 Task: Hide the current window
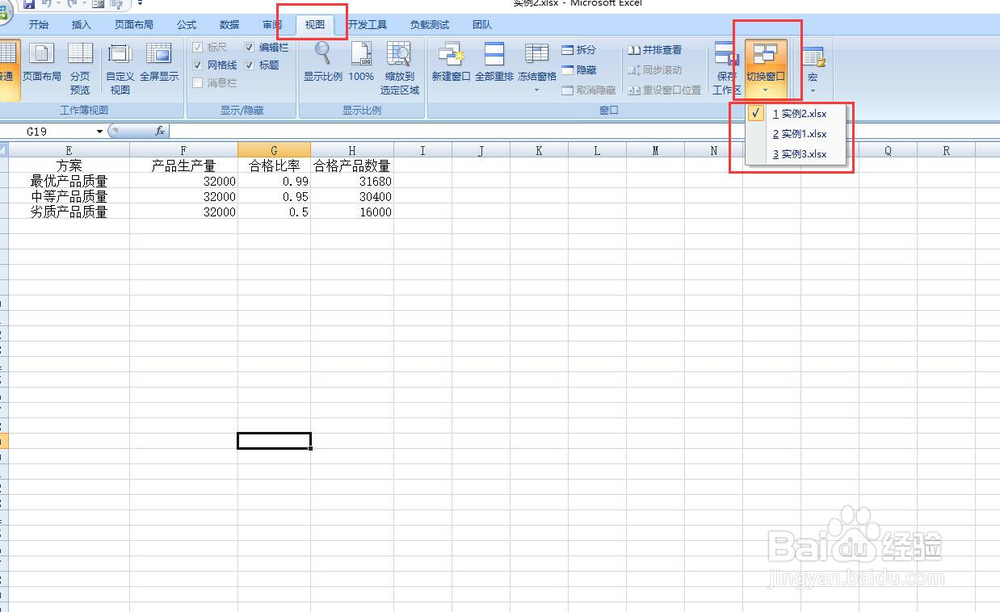[x=579, y=70]
